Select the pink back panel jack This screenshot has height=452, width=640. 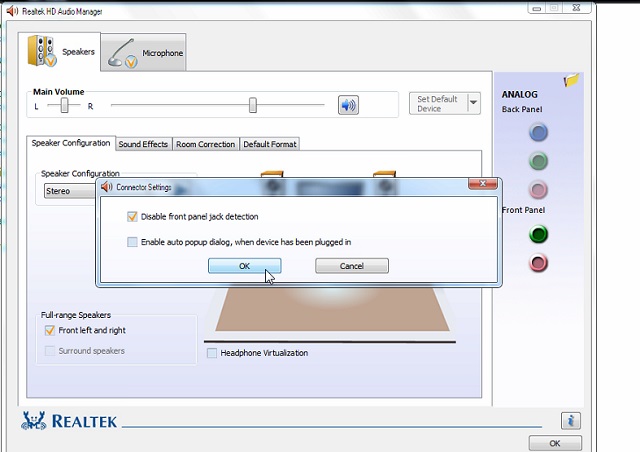539,189
